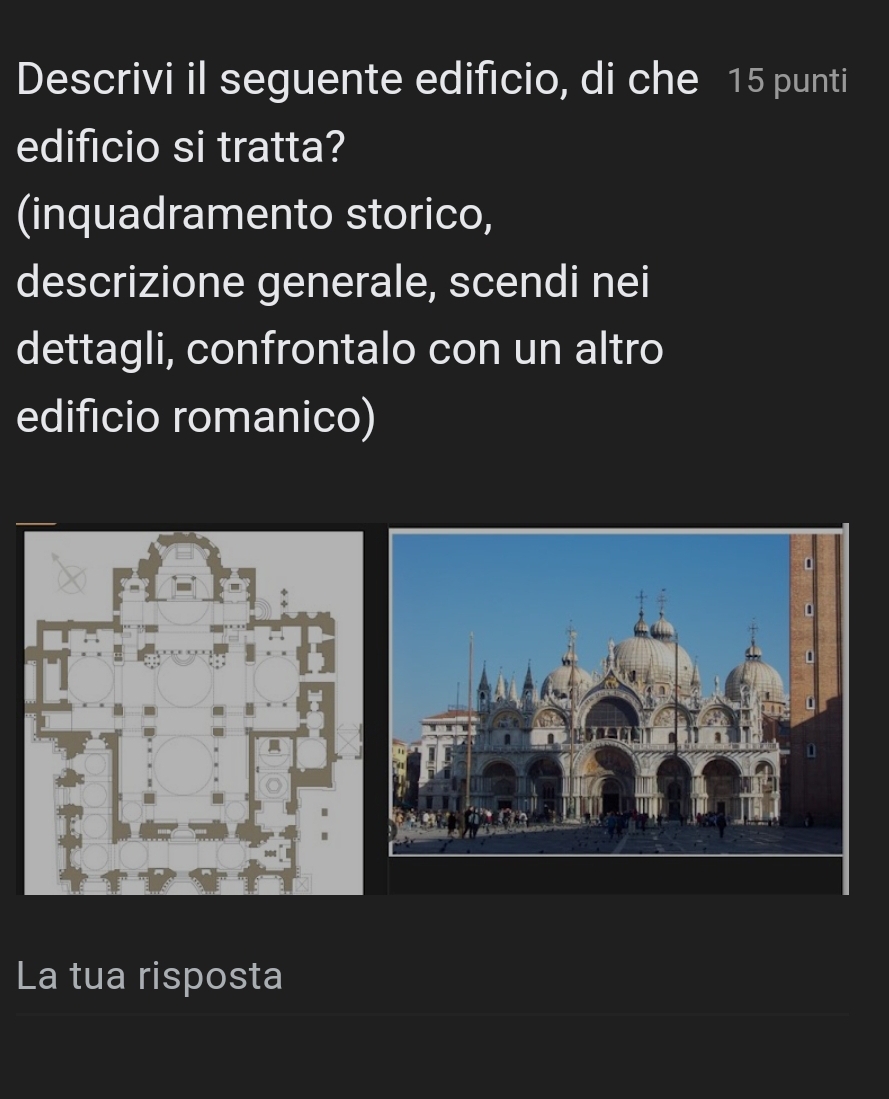Click the lower nave dome circle in plan

pyautogui.click(x=183, y=765)
